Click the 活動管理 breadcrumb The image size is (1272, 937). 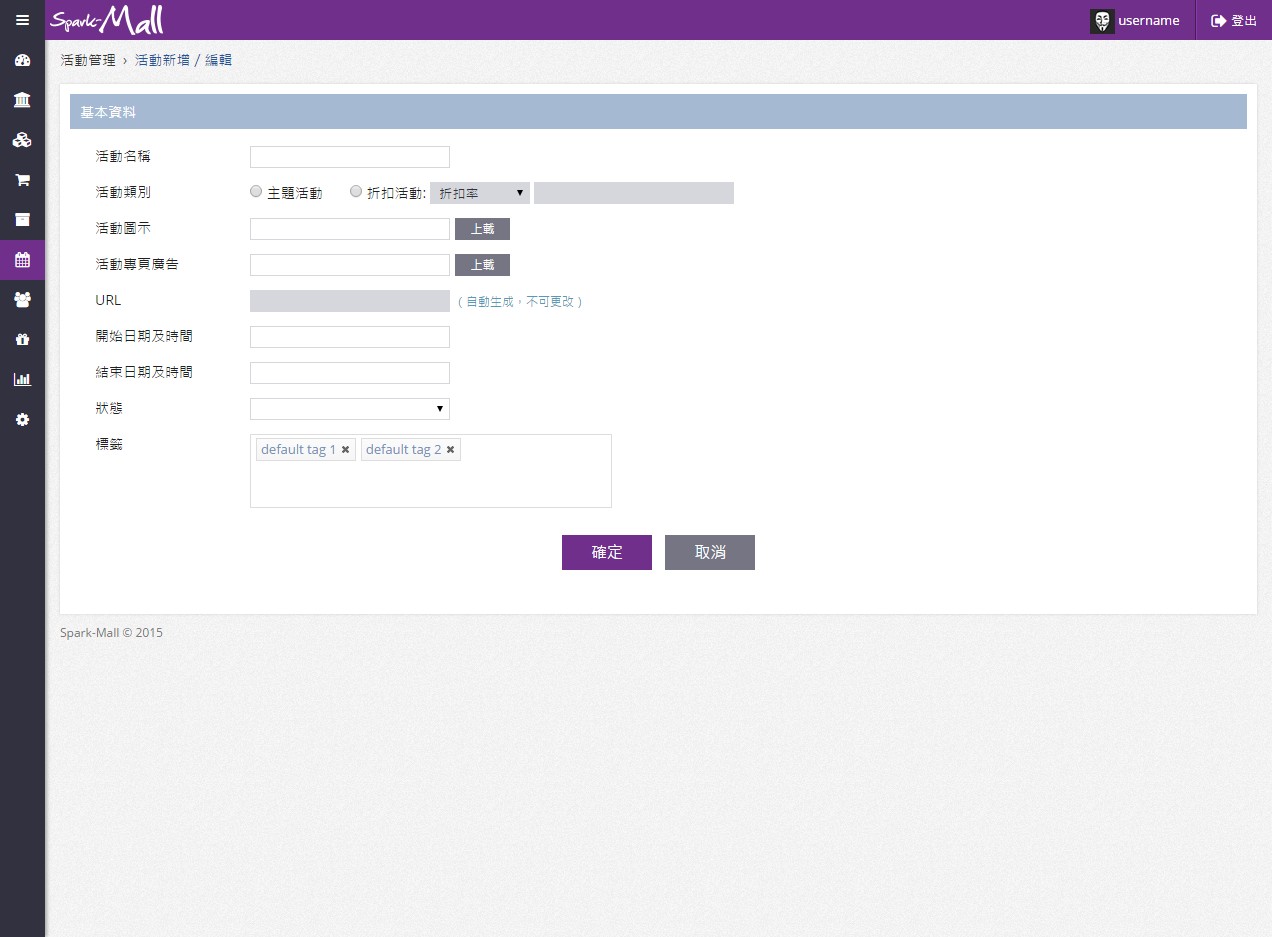pos(88,60)
